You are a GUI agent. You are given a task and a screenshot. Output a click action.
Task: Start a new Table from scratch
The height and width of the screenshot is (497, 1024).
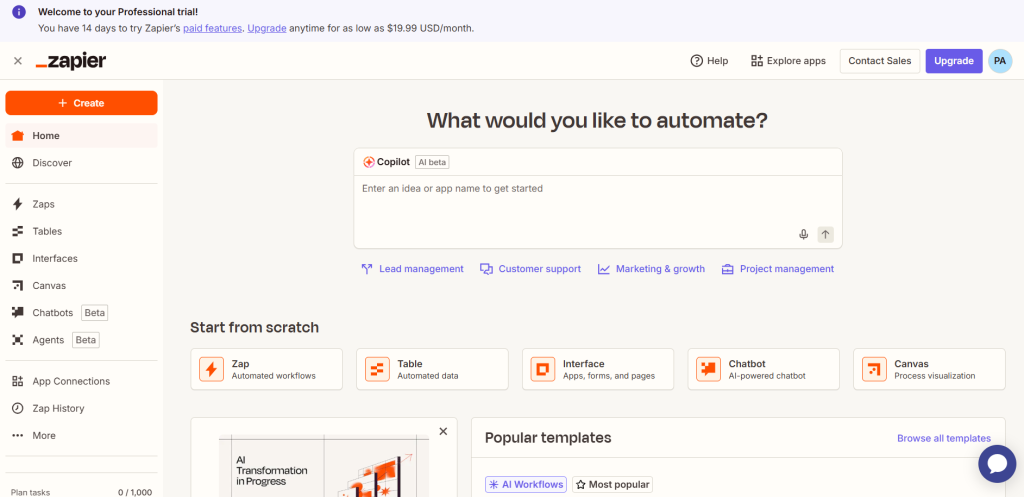tap(432, 369)
